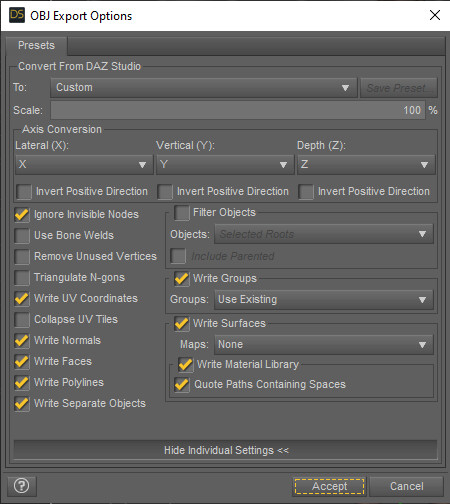The height and width of the screenshot is (504, 450).
Task: Open the Vertical (Y) axis dropdown
Action: (225, 164)
